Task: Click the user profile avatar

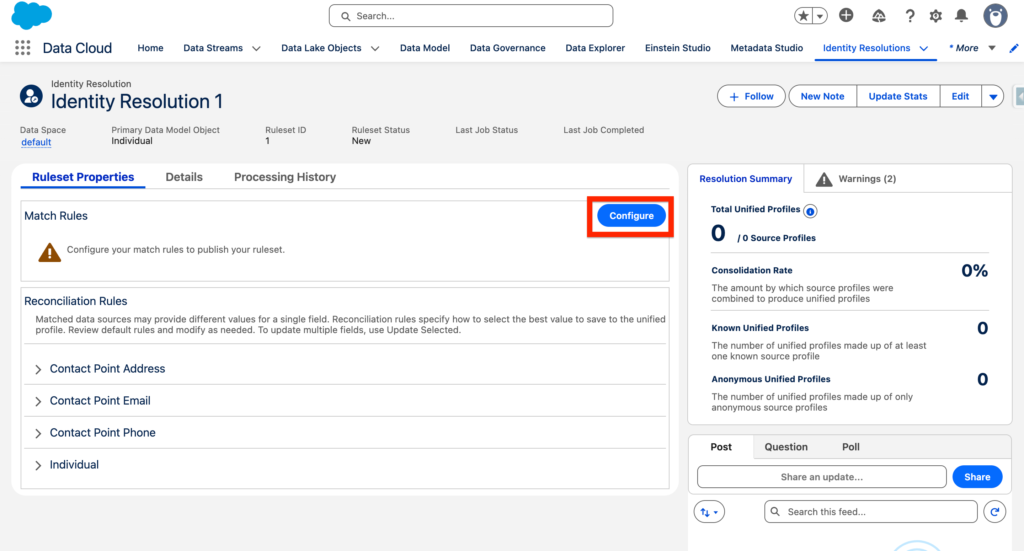Action: tap(995, 16)
